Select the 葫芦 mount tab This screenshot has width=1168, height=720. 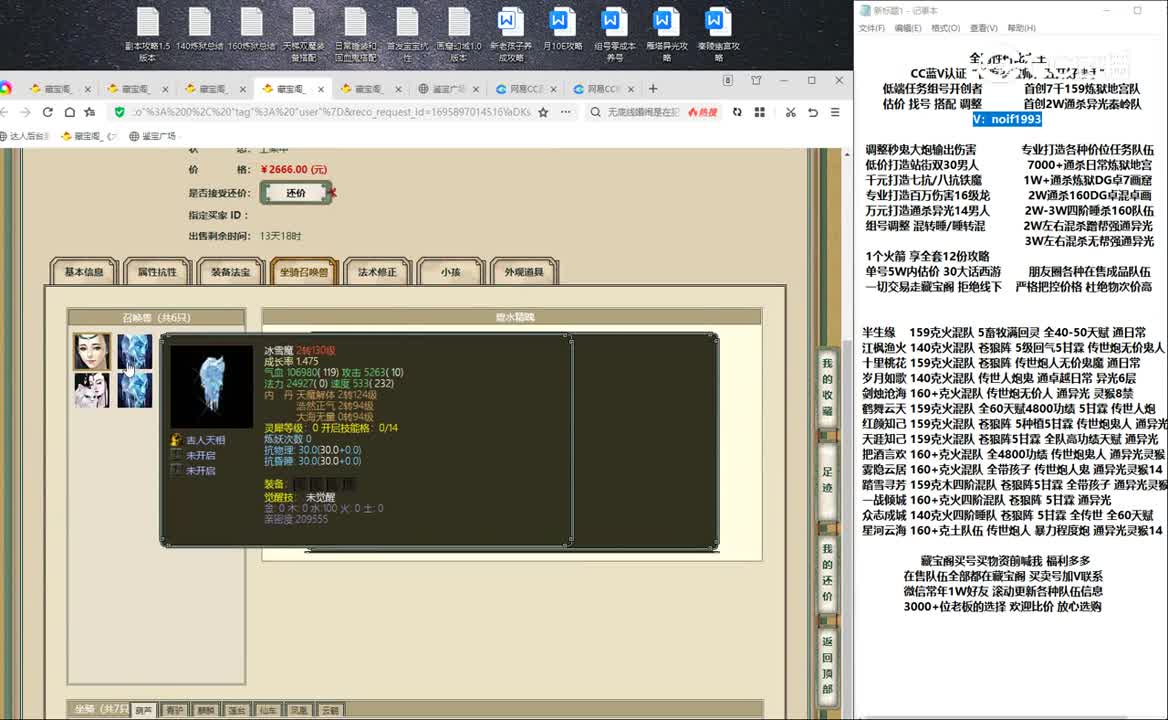(144, 710)
